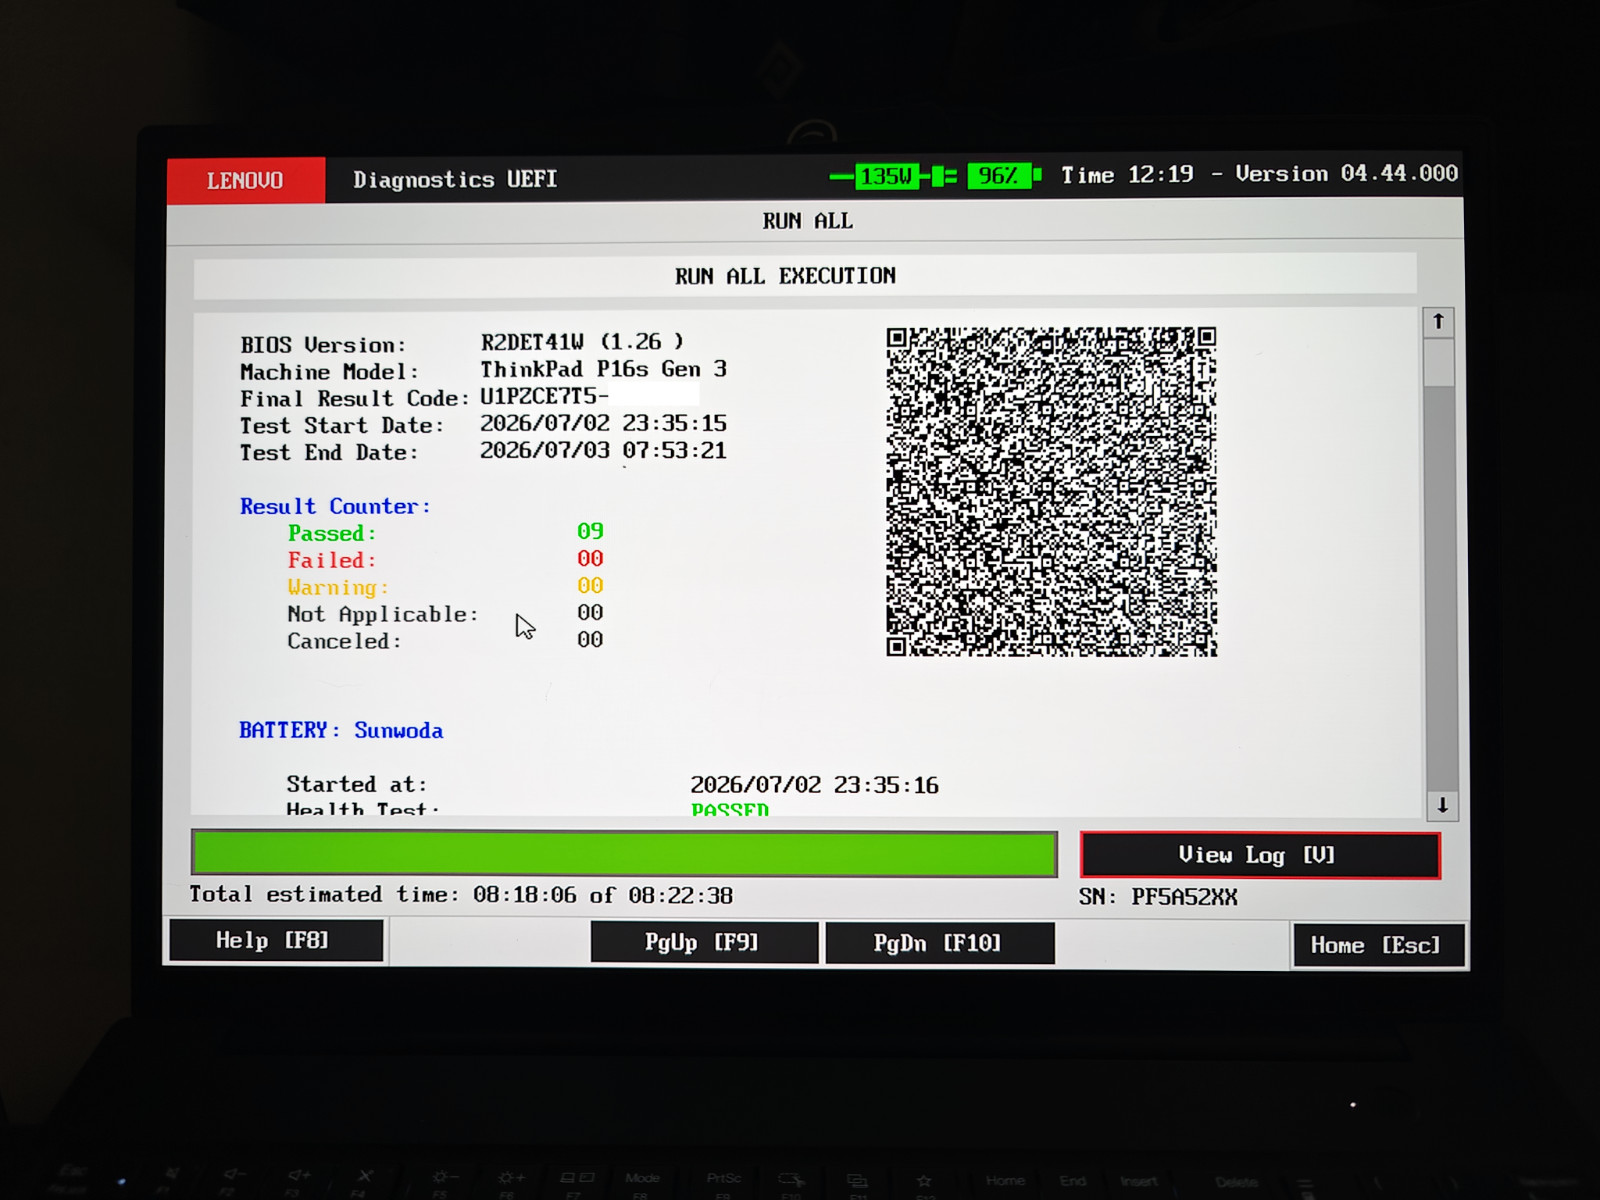Click battery started at 2026/07/02 23:35:16

tap(815, 786)
